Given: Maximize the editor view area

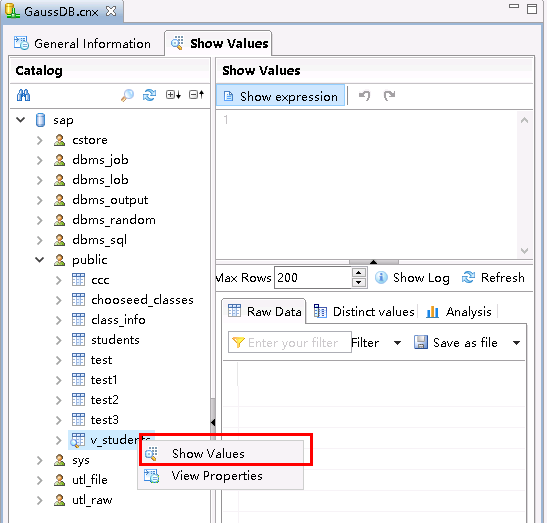Looking at the screenshot, I should click(x=531, y=9).
